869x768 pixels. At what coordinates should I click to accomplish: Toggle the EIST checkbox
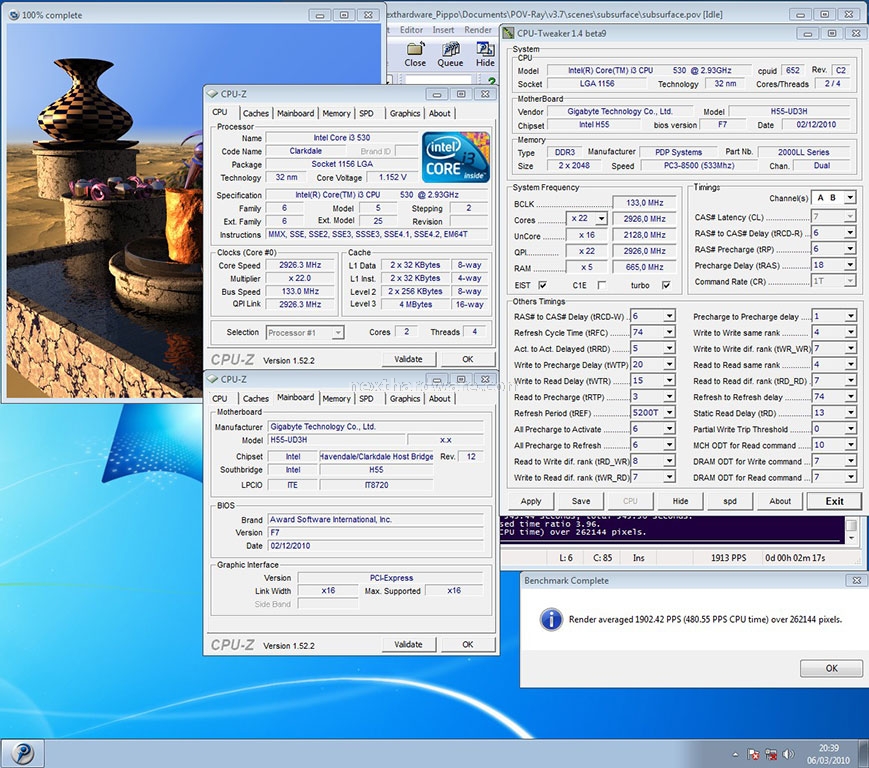point(543,285)
